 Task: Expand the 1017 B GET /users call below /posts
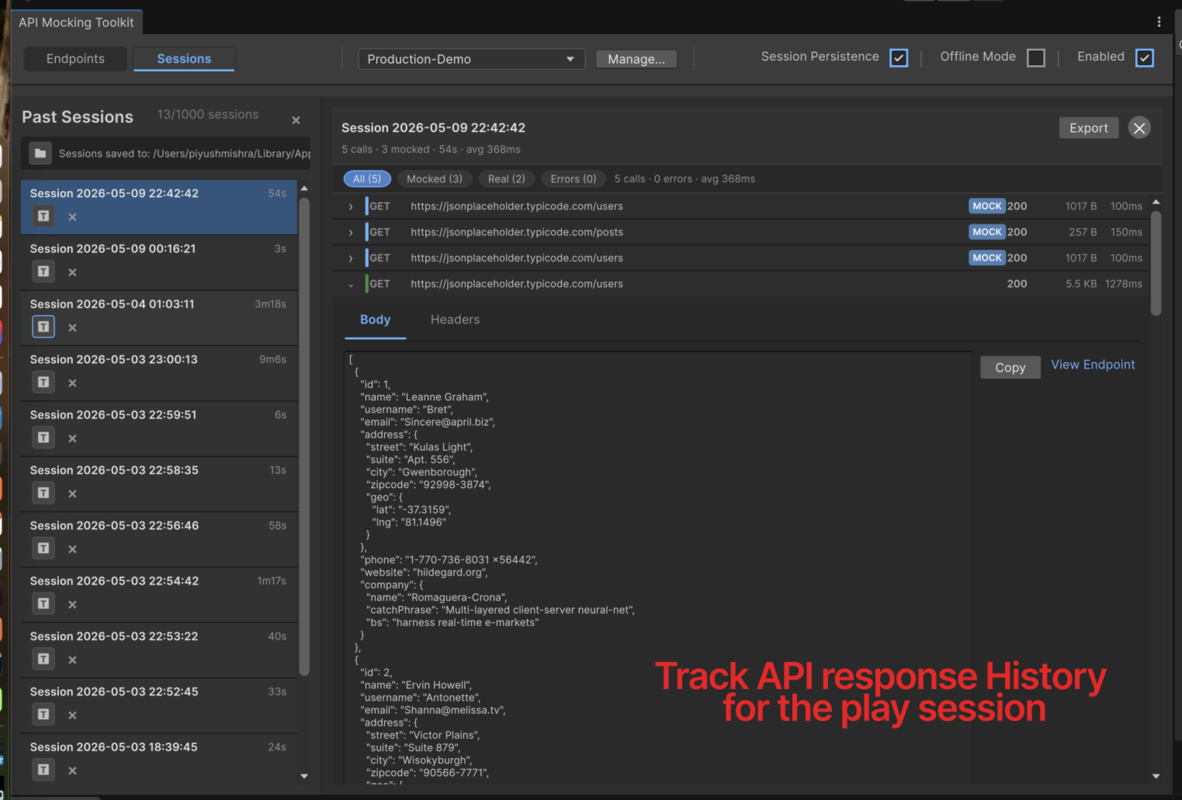pos(351,258)
